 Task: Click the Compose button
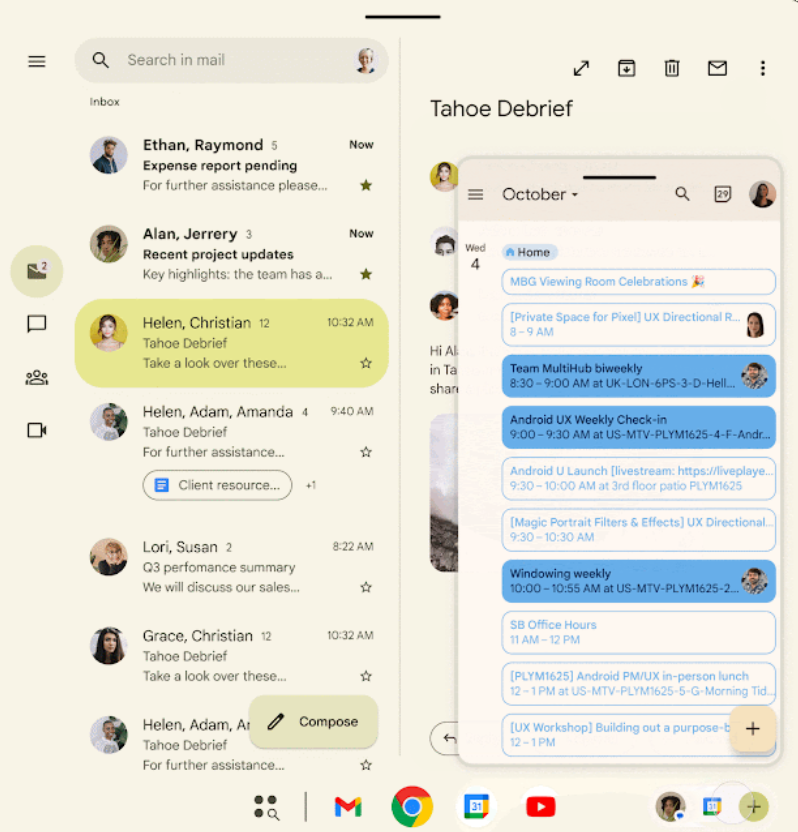[314, 721]
